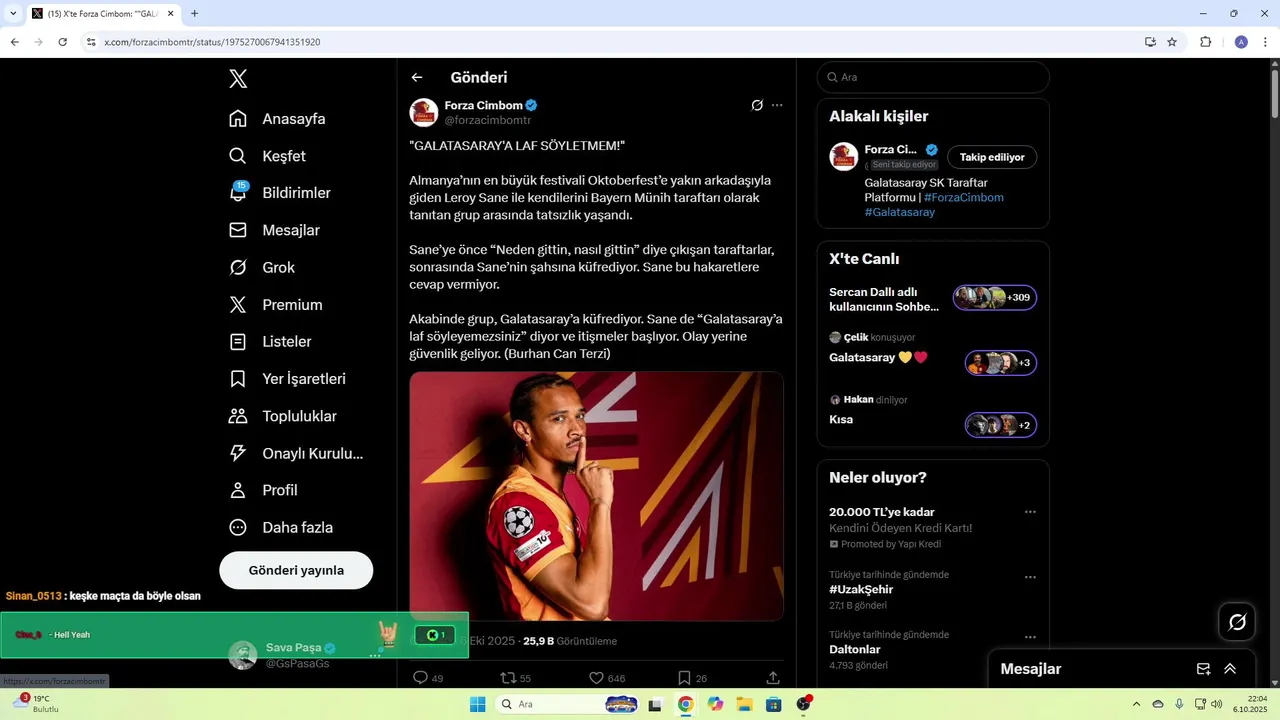Viewport: 1280px width, 720px height.
Task: Join the Galatasaray live space (+3)
Action: [1000, 363]
